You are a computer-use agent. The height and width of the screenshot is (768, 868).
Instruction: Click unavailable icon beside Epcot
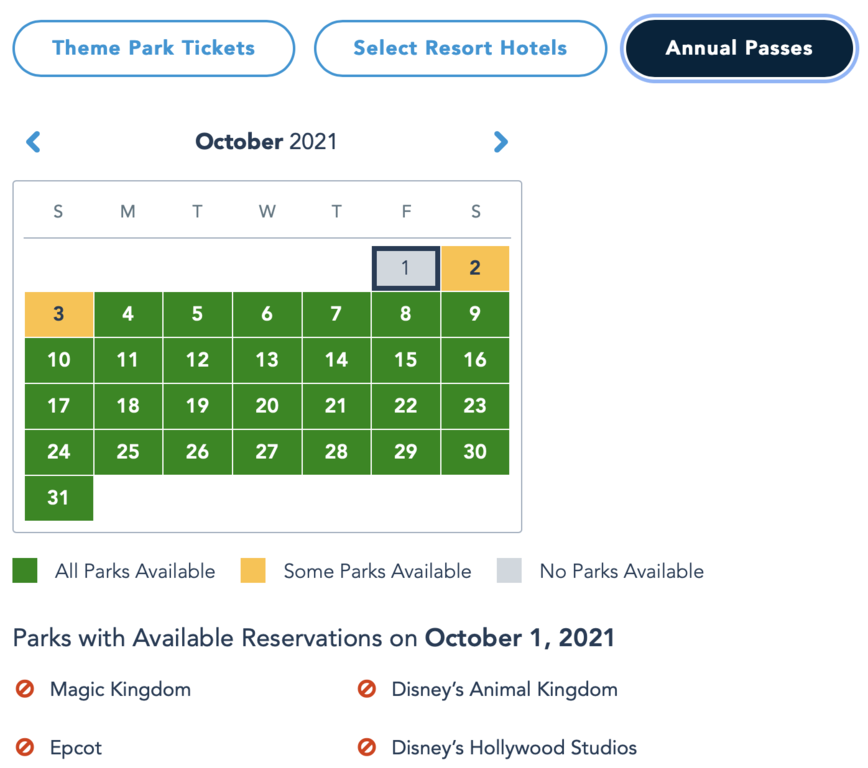[25, 747]
